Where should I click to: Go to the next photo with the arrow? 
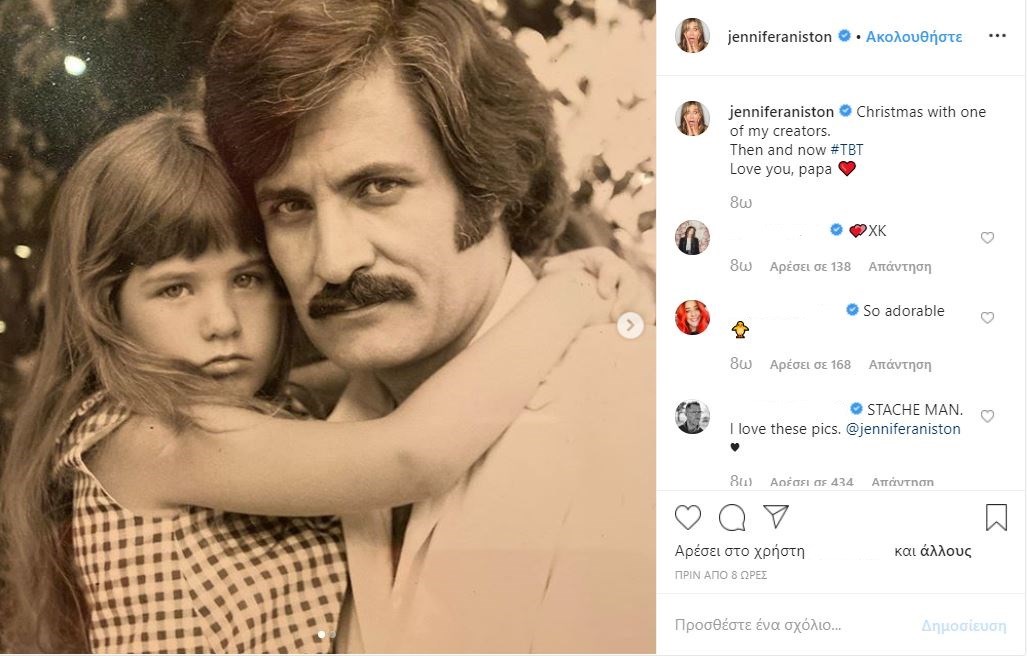pos(630,325)
